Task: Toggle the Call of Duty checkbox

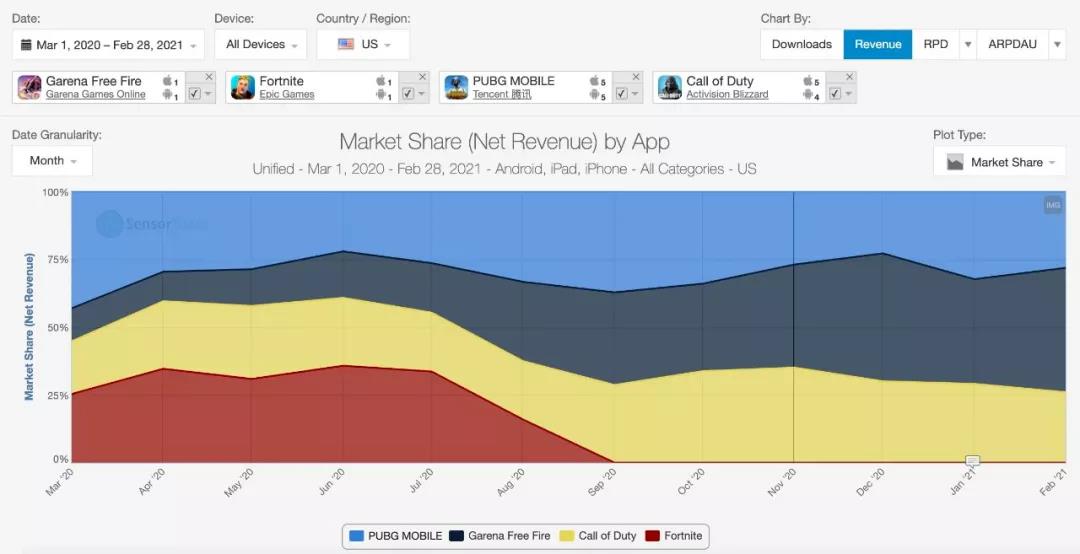Action: tap(835, 94)
